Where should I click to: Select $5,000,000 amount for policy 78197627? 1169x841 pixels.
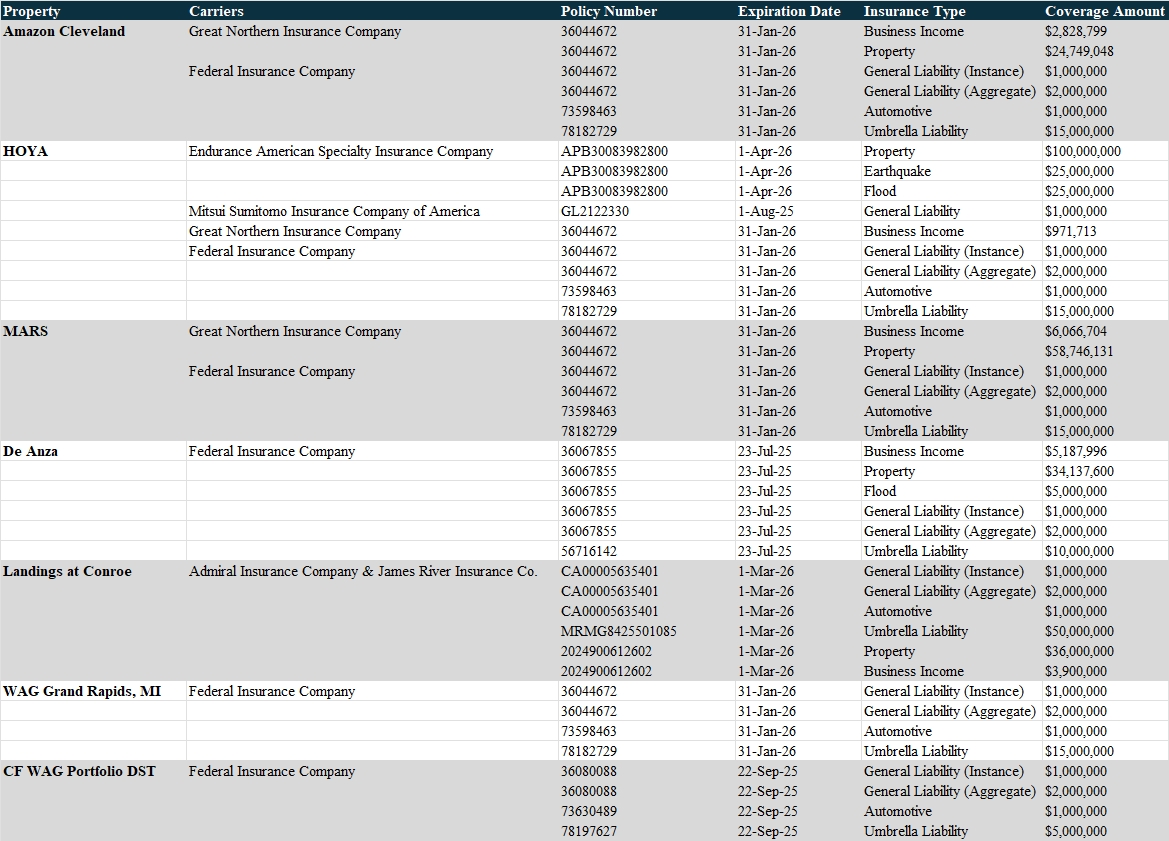click(x=1076, y=831)
